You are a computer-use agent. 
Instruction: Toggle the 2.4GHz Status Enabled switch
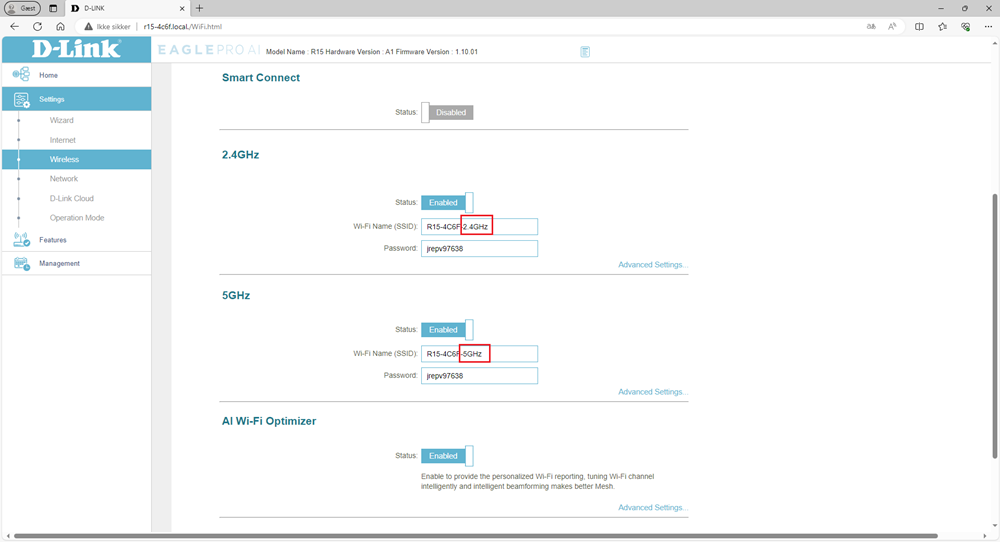pos(447,203)
